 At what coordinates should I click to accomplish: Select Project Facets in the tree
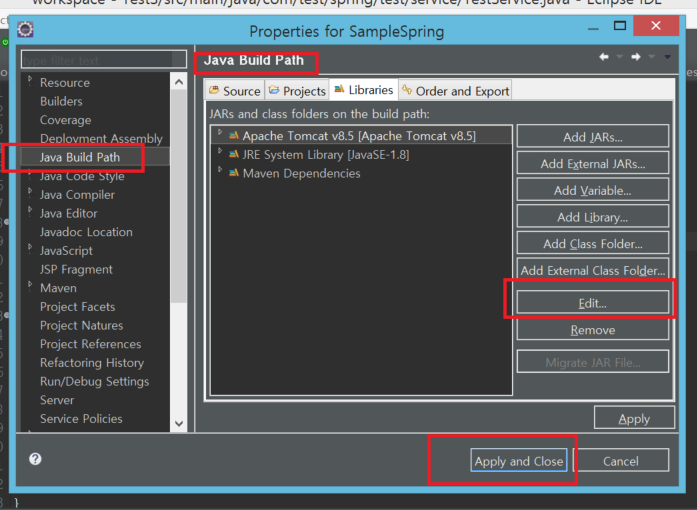tap(77, 307)
